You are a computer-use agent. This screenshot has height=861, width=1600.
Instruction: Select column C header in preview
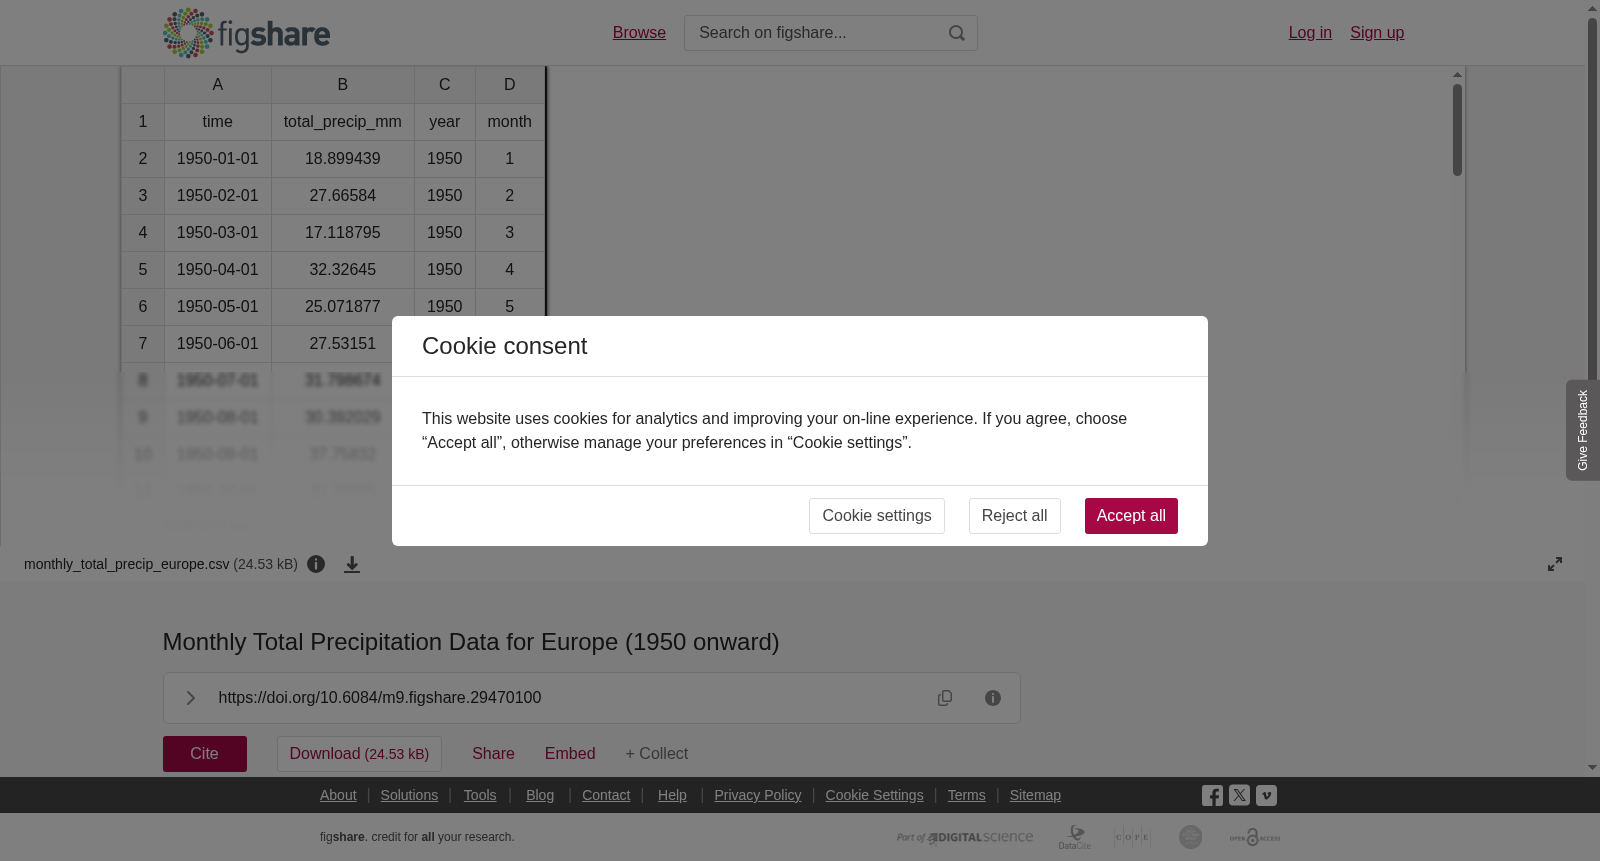pos(445,85)
